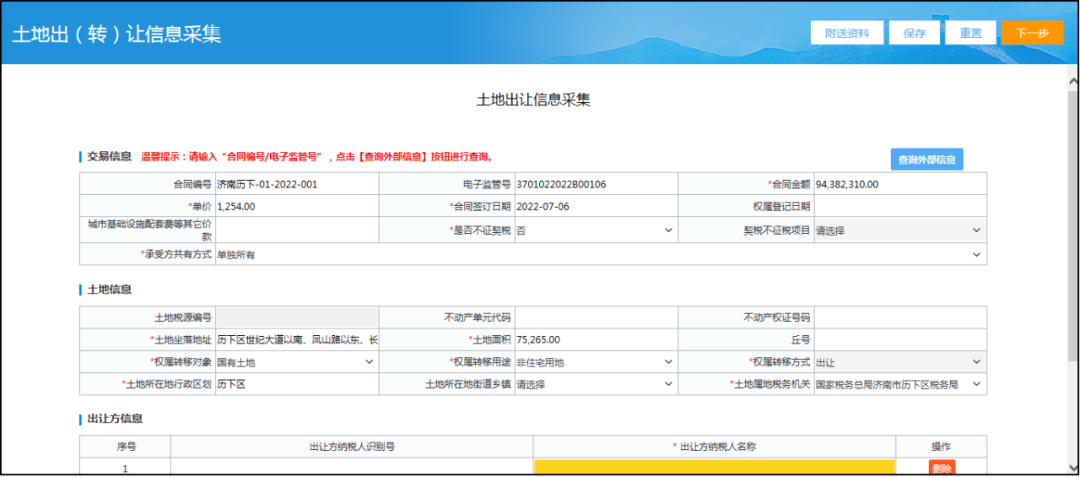Click the 不动产权证号码 field

[900, 317]
